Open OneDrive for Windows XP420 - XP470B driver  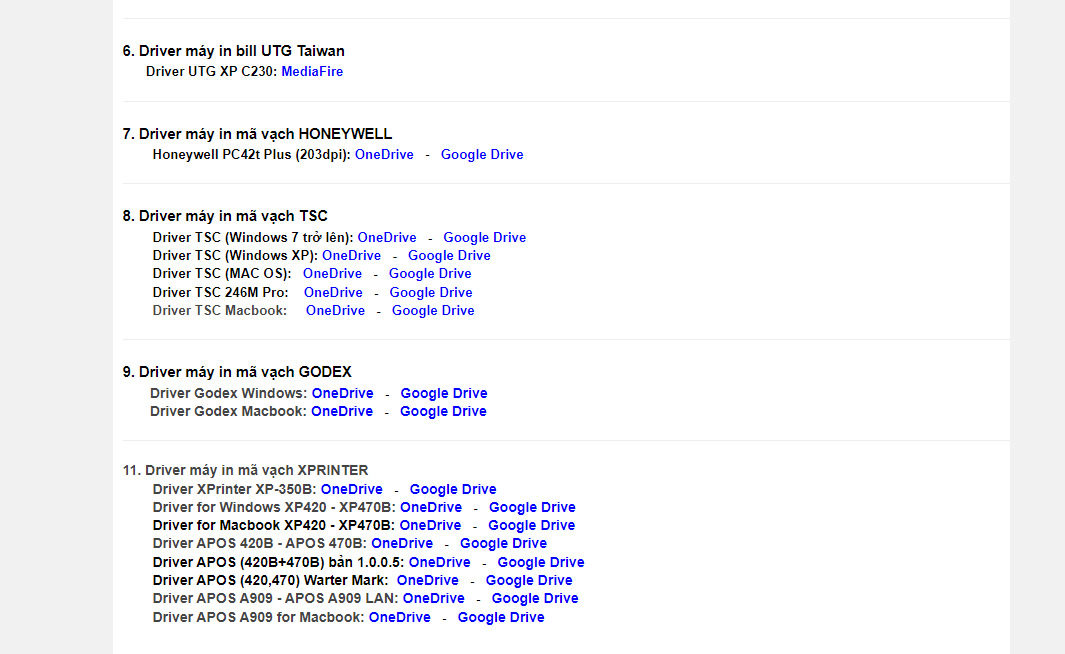point(431,507)
